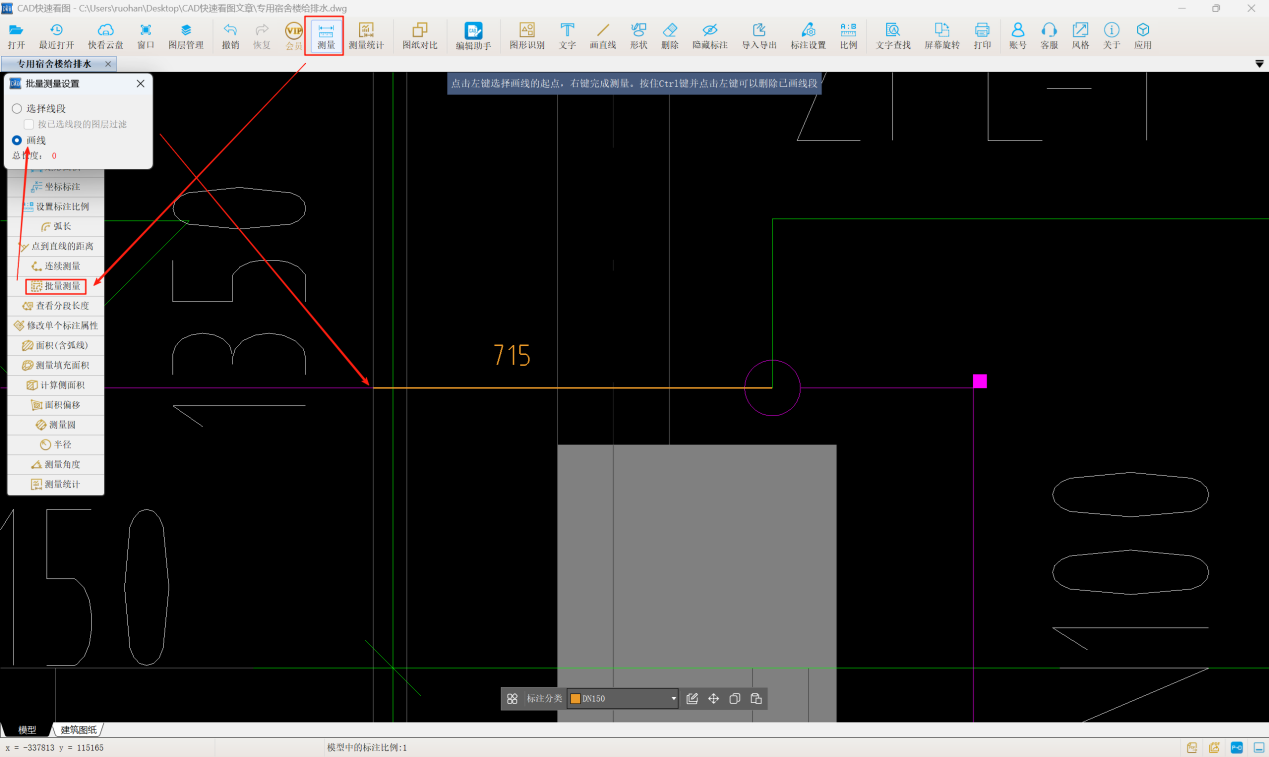This screenshot has height=757, width=1269.
Task: Select the 画直线 draw line tool
Action: coord(602,36)
